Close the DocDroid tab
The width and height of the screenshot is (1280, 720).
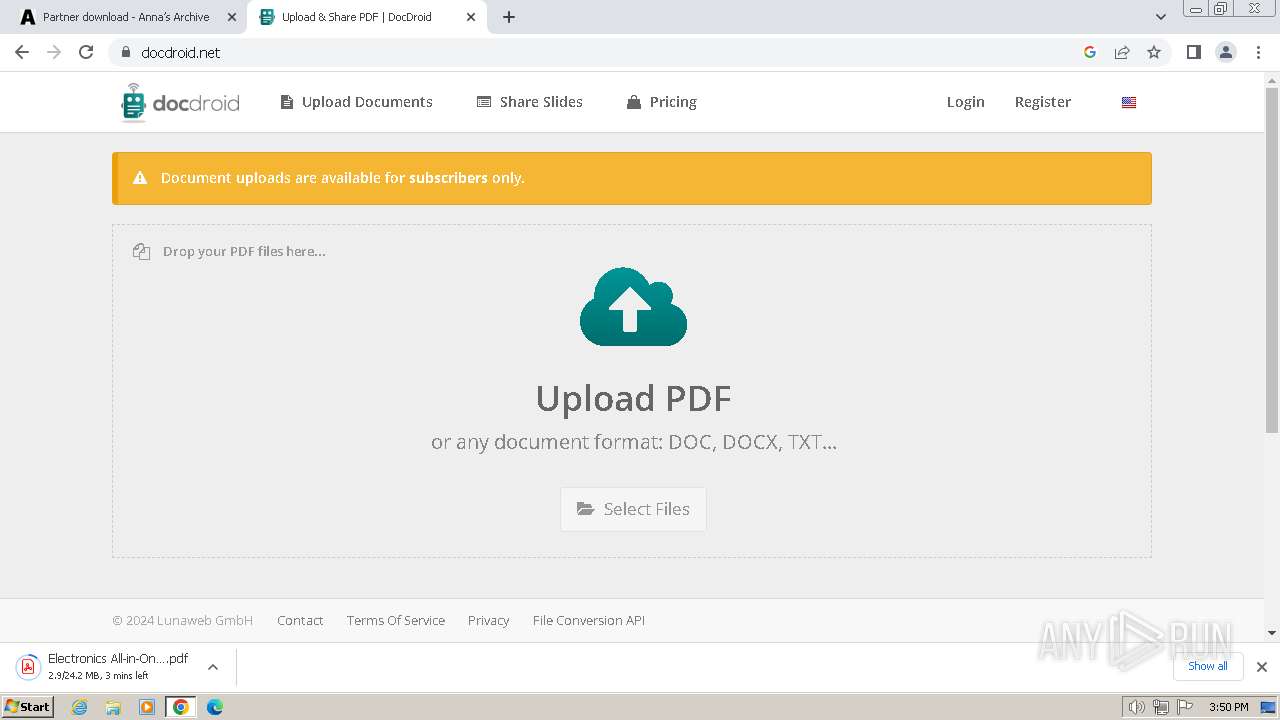(471, 17)
